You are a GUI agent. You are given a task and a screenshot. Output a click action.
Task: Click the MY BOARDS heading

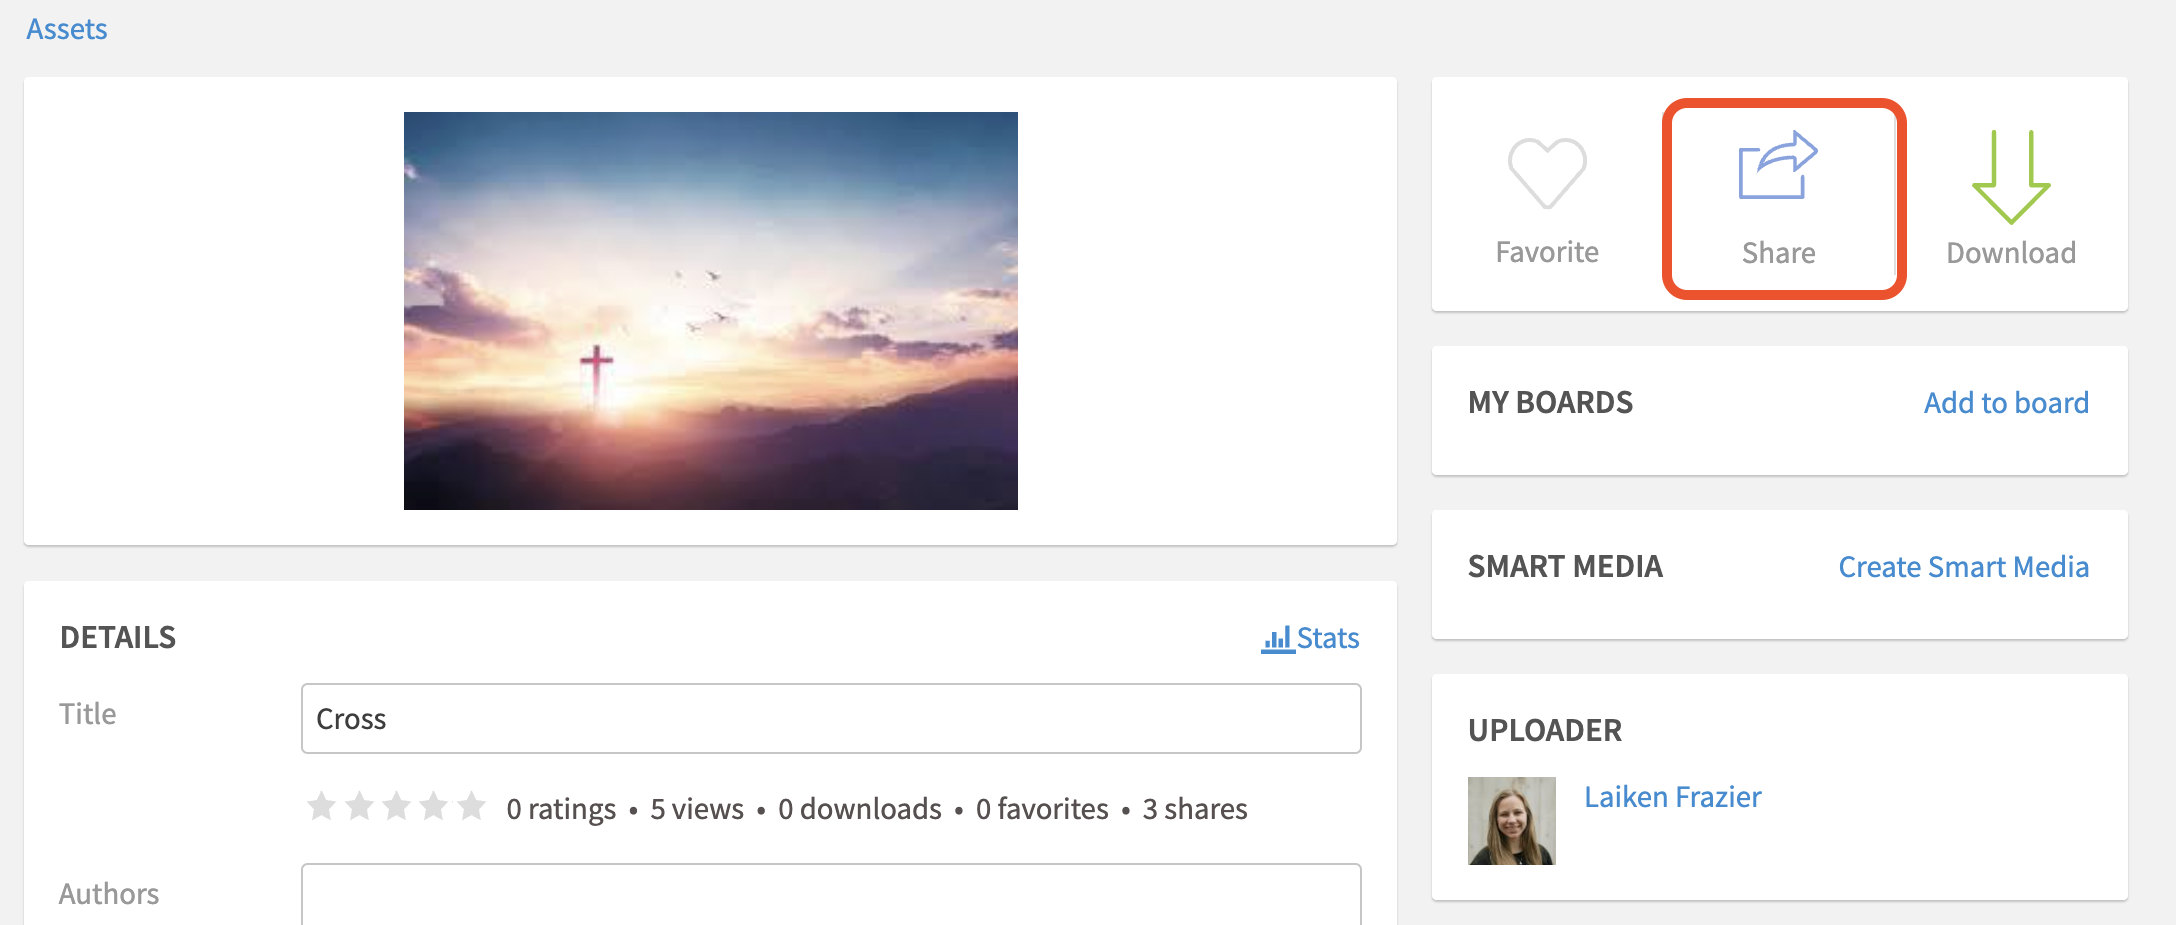tap(1550, 403)
